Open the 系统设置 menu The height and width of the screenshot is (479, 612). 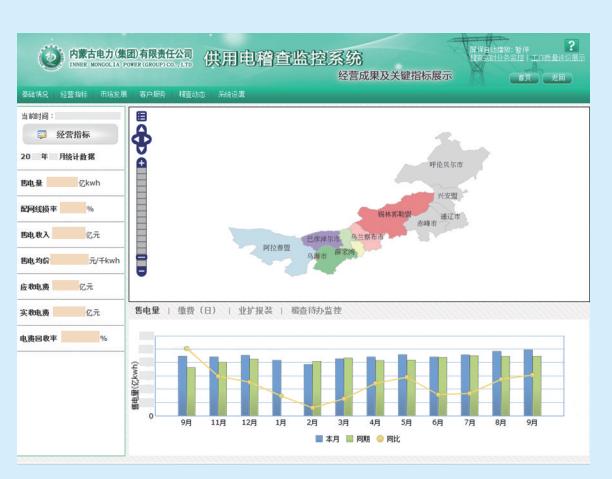coord(232,94)
